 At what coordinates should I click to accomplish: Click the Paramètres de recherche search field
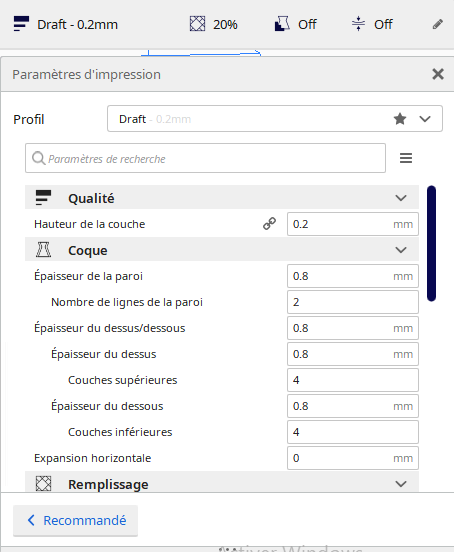tap(205, 158)
